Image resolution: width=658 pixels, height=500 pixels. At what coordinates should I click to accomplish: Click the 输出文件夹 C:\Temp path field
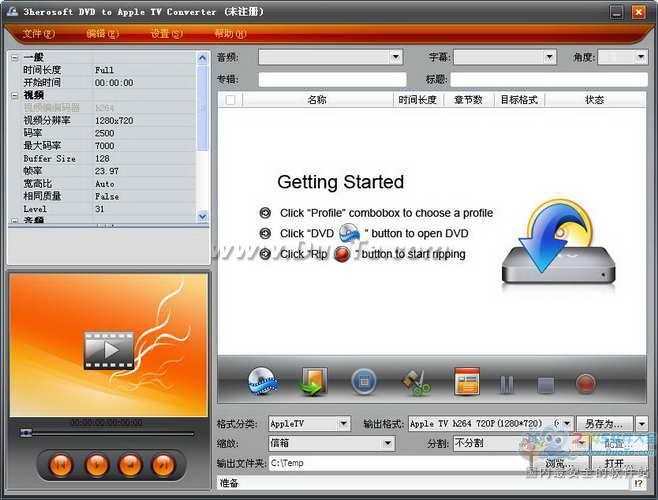[x=400, y=463]
